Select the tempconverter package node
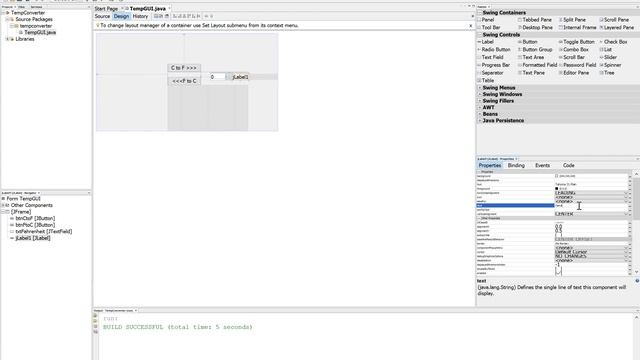Screen dimensions: 640x360 36,26
